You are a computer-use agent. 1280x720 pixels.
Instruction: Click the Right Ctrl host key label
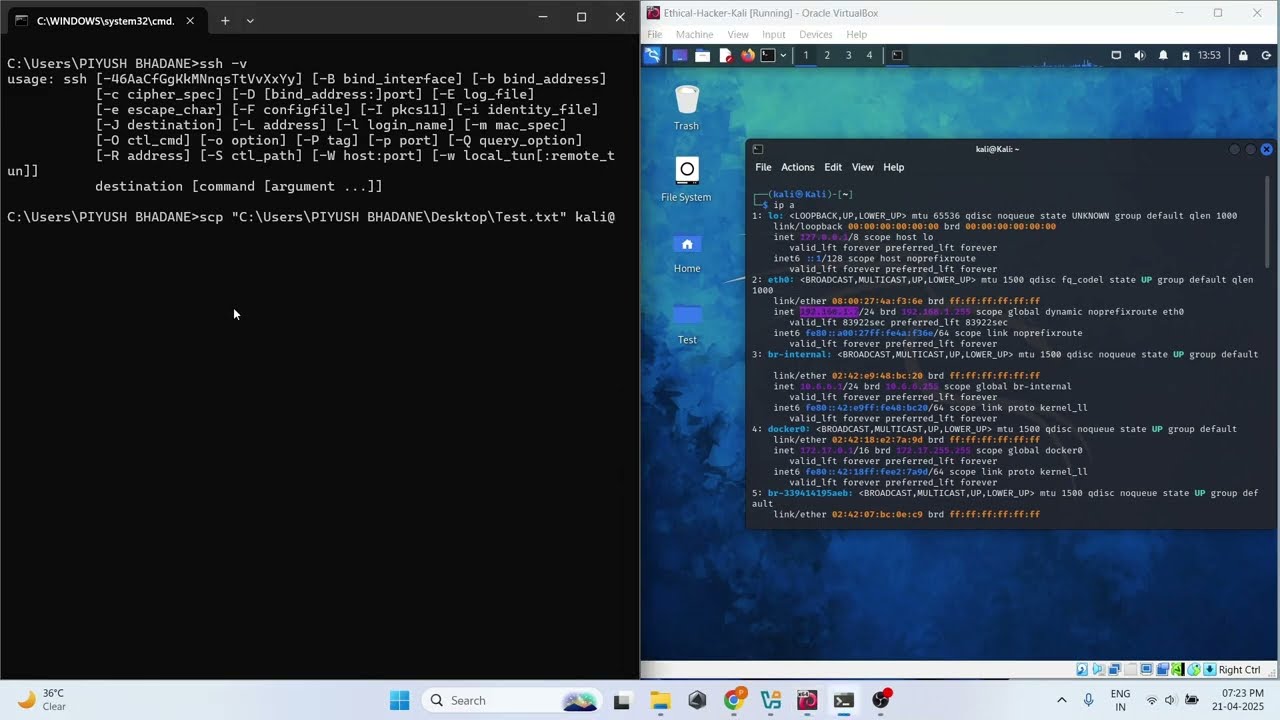[1239, 669]
